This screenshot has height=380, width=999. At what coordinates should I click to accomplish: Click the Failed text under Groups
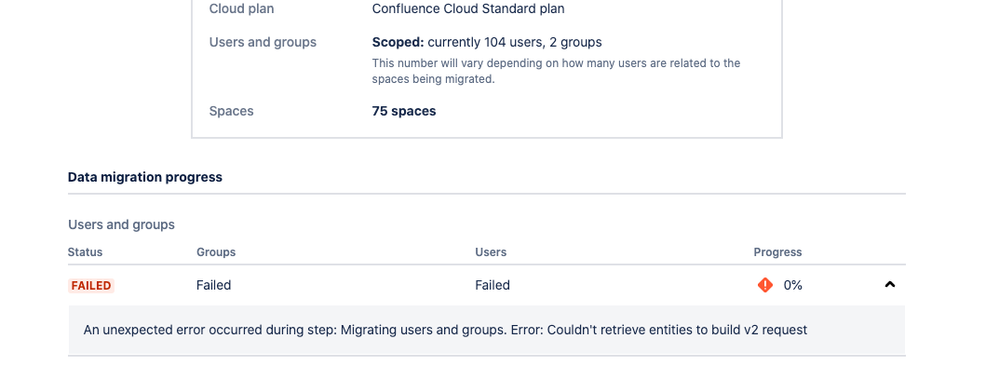[x=213, y=286]
